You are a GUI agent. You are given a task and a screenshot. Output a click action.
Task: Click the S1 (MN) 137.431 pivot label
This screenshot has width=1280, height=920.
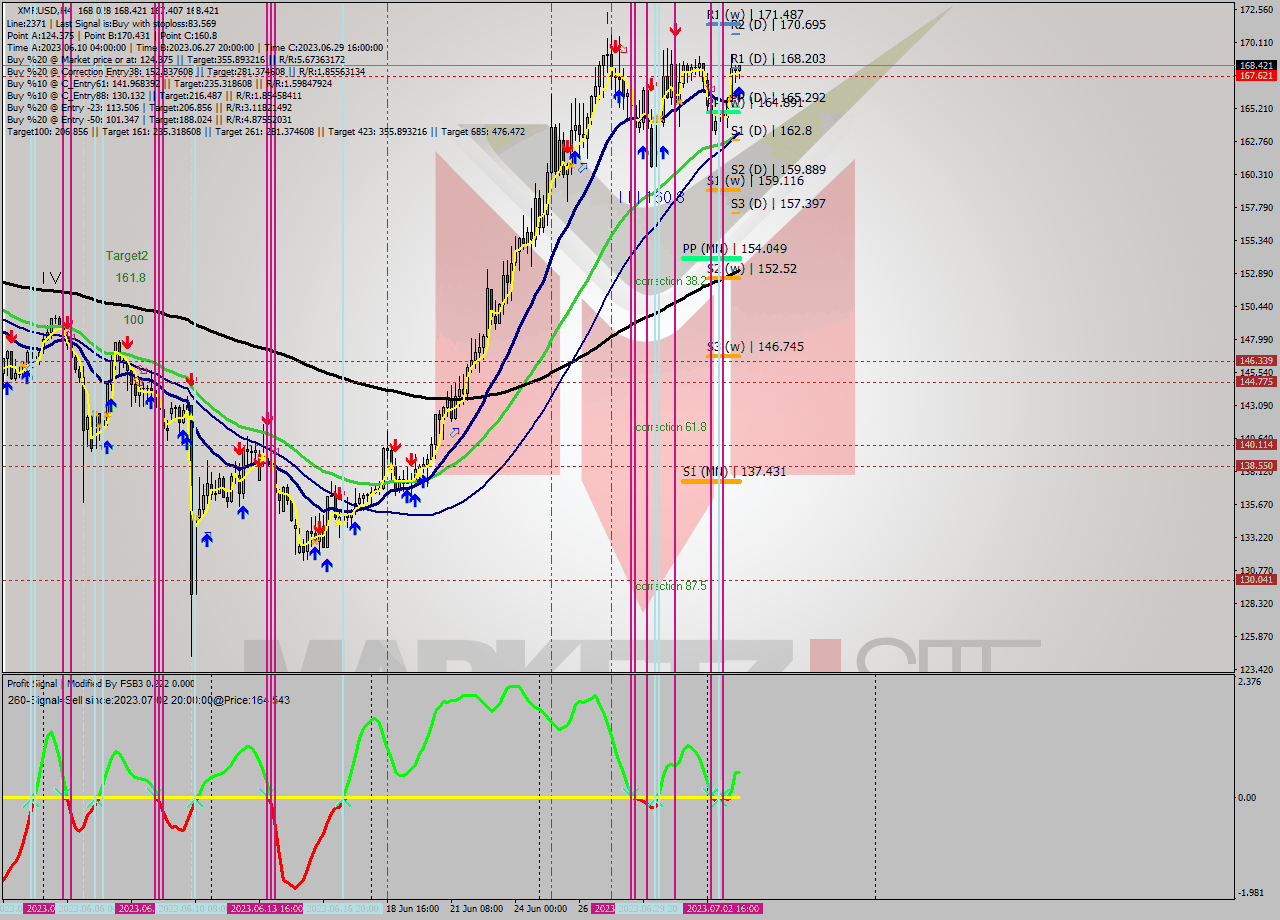734,472
